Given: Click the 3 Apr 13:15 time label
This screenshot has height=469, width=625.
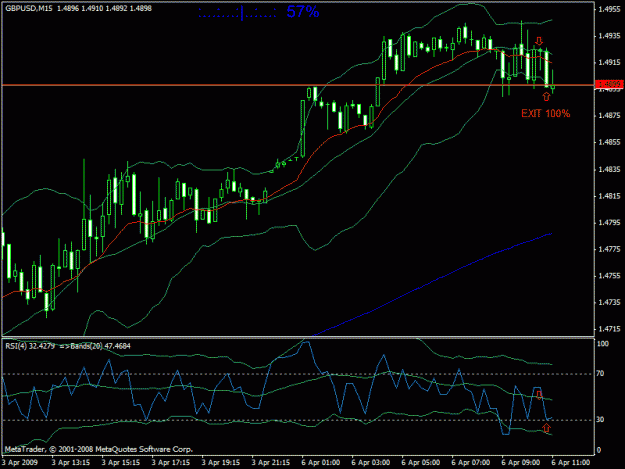Looking at the screenshot, I should pos(71,463).
